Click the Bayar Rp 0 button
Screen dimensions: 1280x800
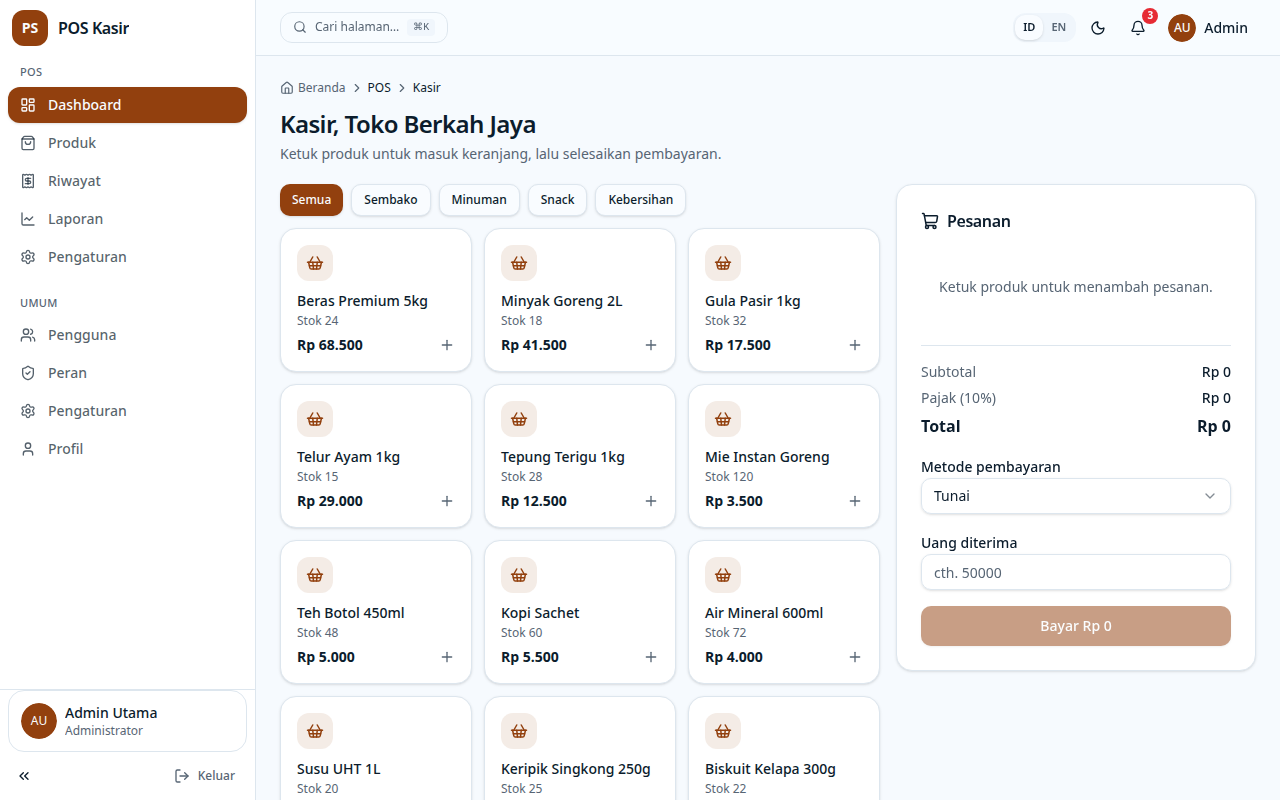(1076, 626)
